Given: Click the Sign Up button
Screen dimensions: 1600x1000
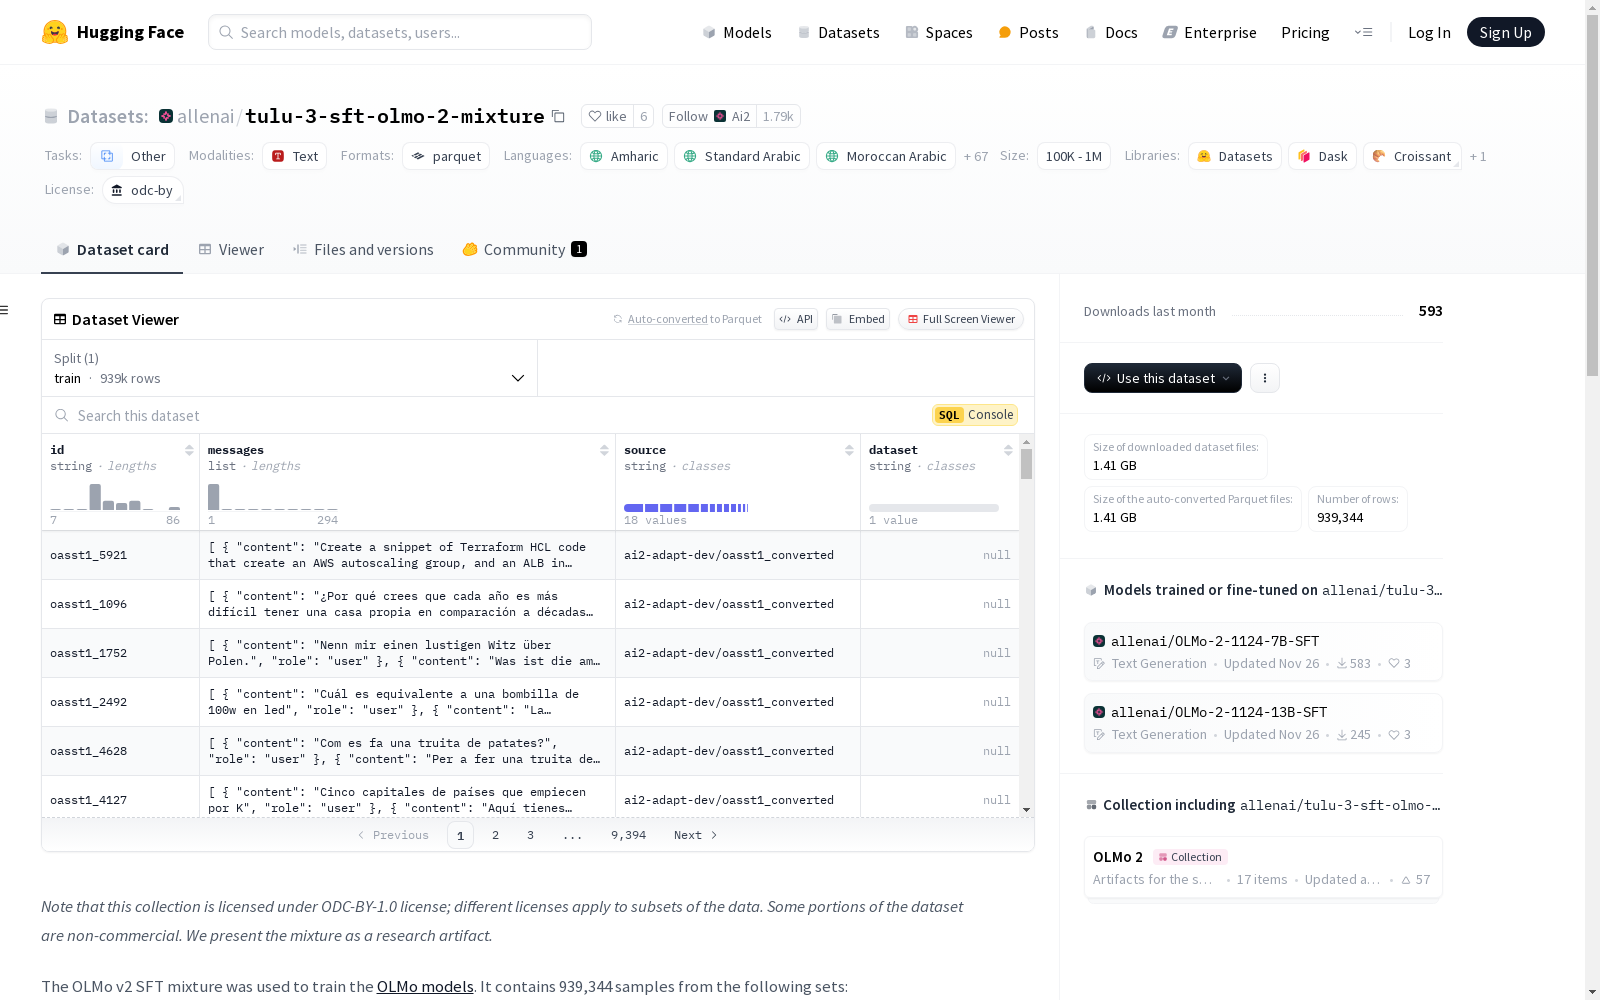Looking at the screenshot, I should (x=1505, y=32).
